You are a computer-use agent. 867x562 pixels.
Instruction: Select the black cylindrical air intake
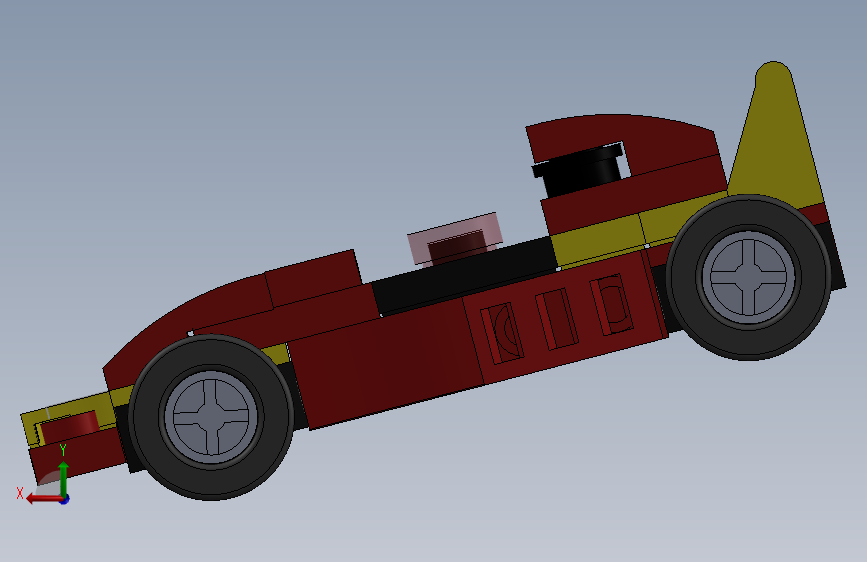tap(579, 168)
